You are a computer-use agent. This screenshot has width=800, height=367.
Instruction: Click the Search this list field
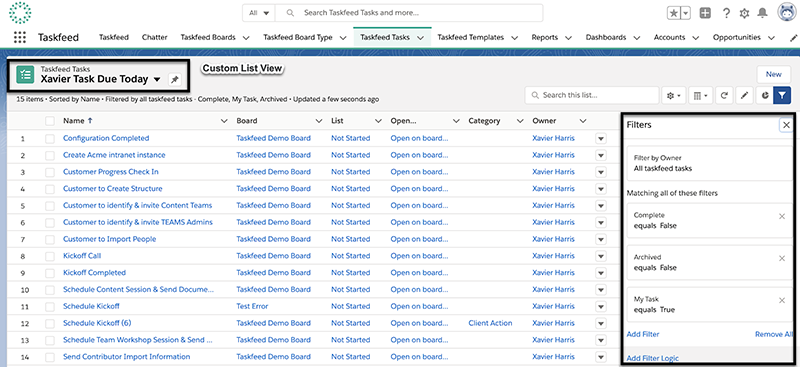(592, 95)
